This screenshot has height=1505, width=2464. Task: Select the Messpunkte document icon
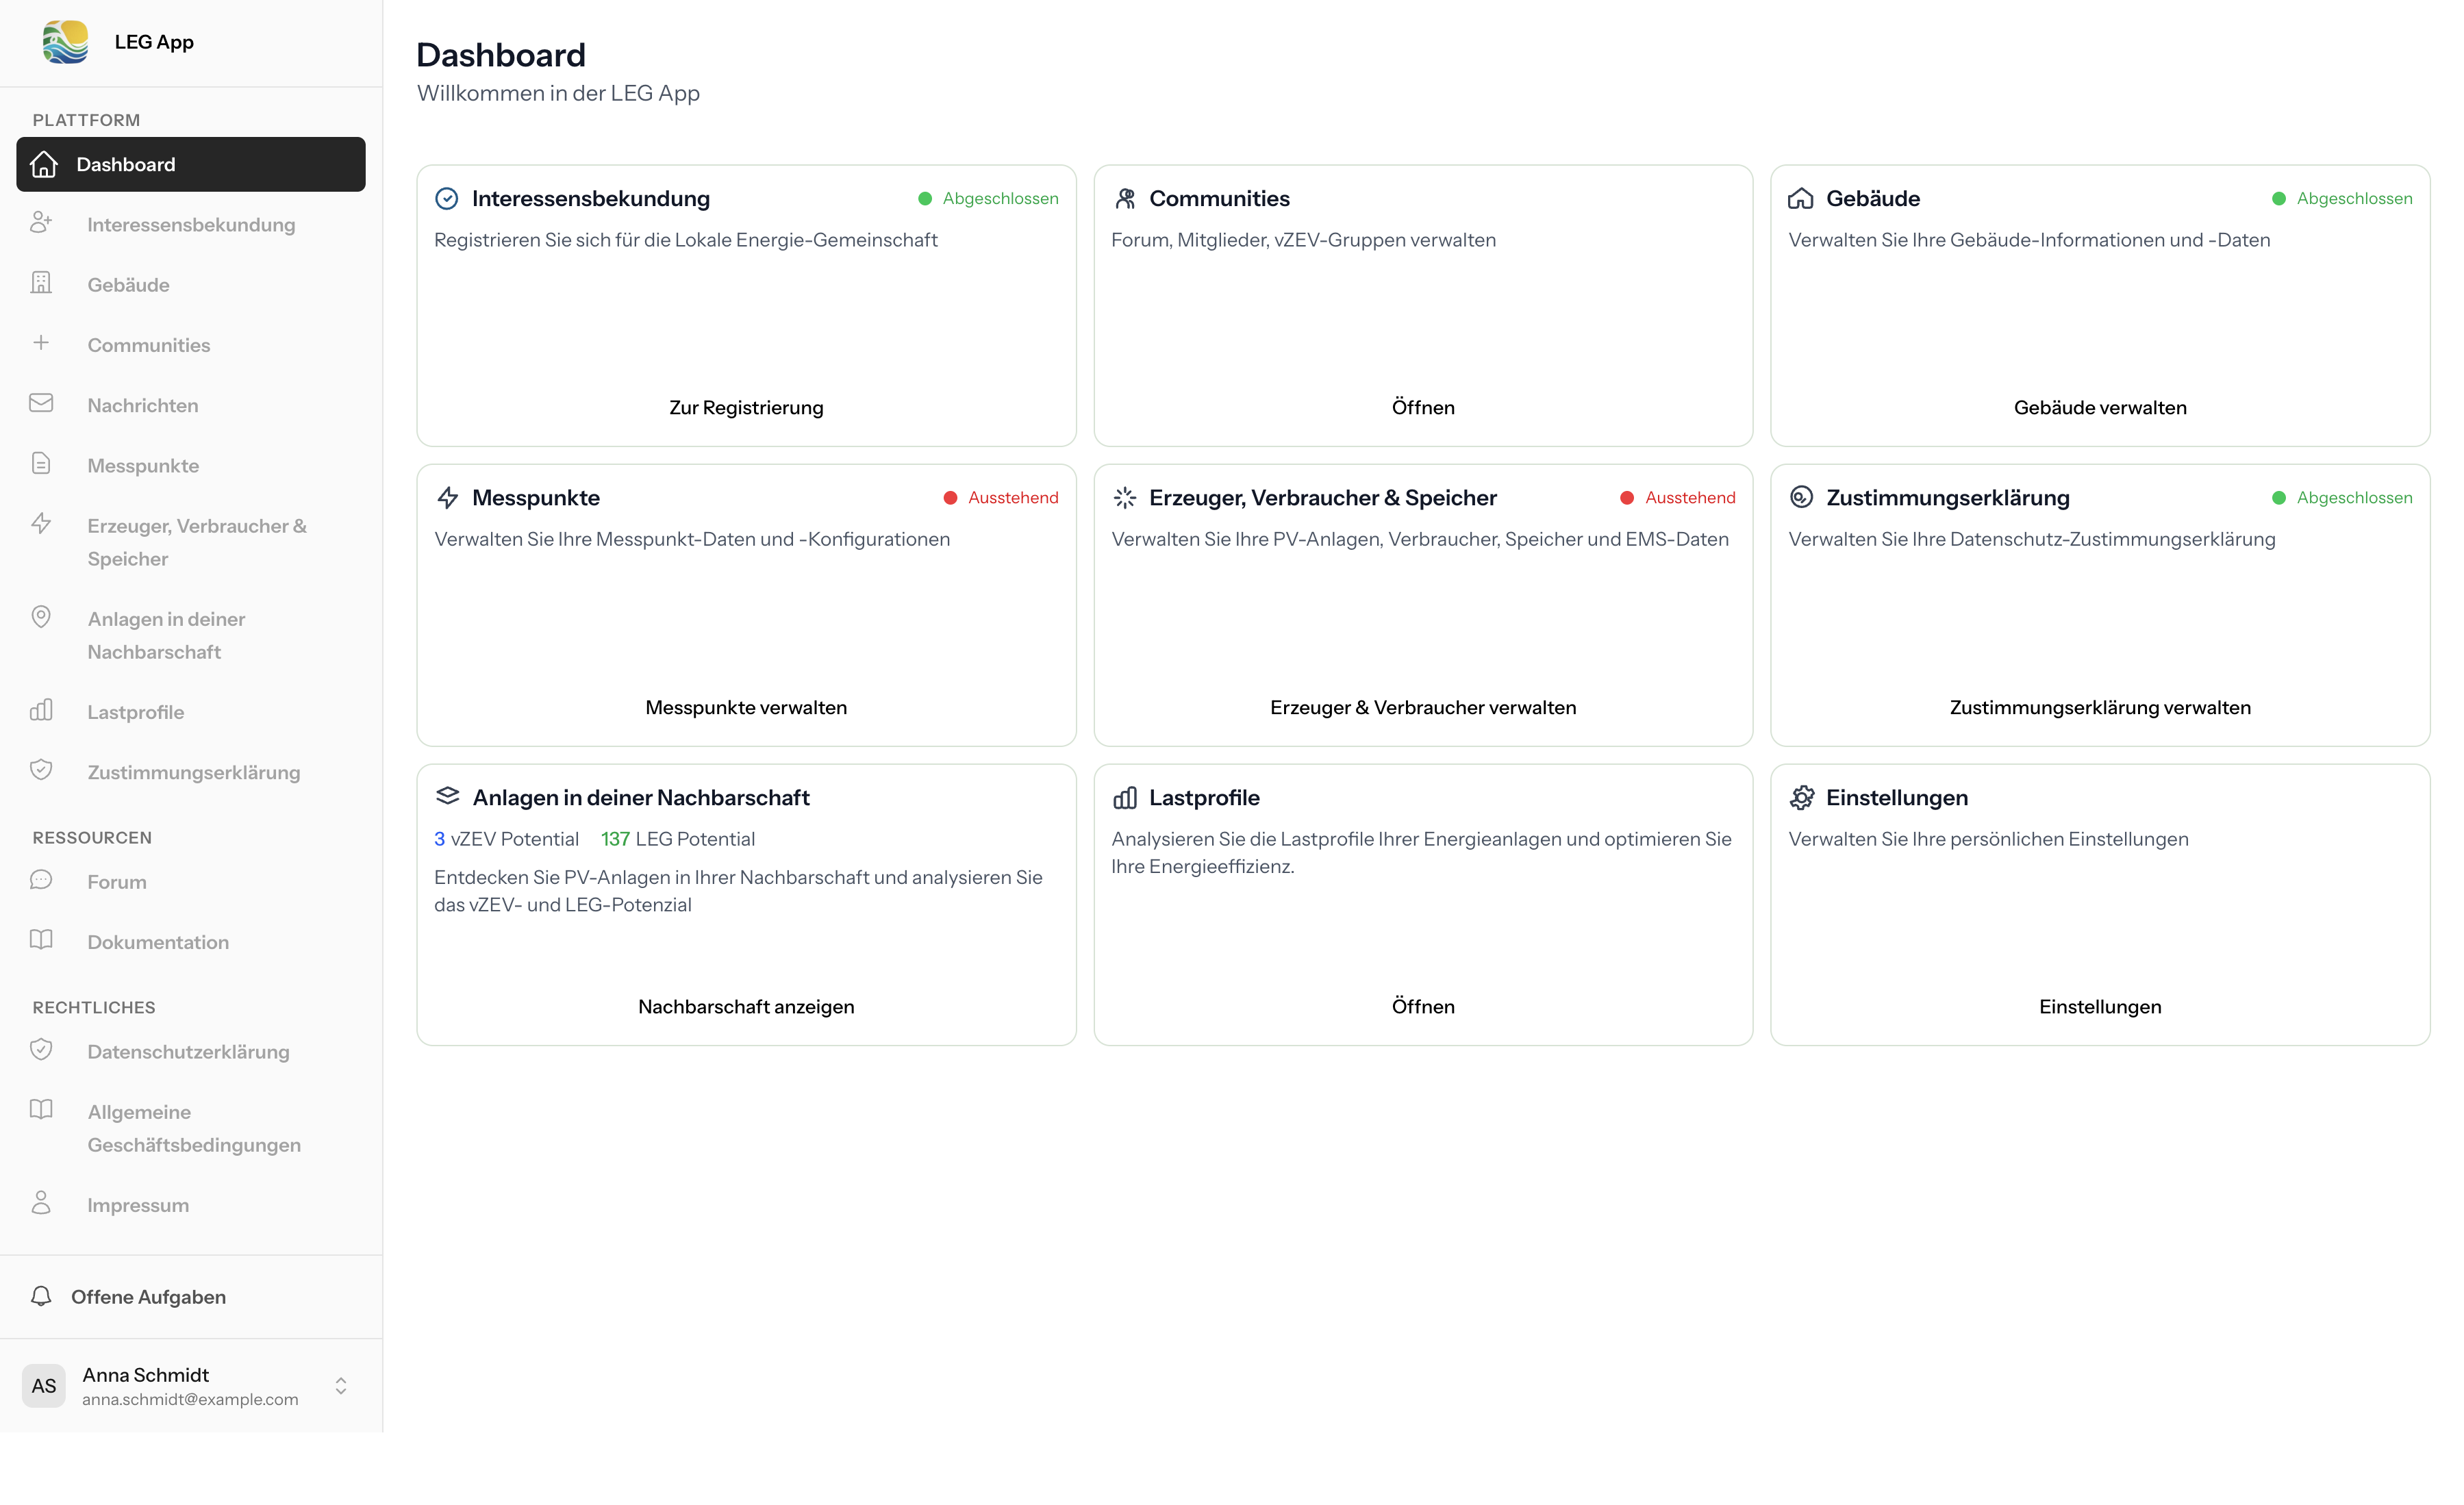coord(41,463)
